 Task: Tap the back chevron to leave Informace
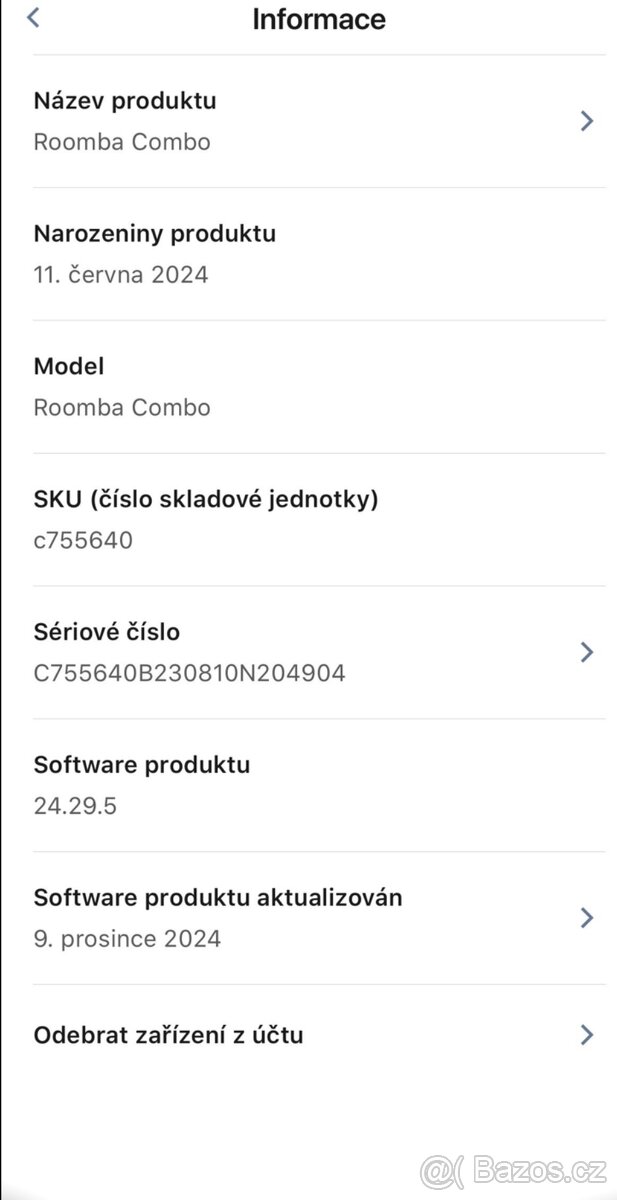[x=32, y=17]
